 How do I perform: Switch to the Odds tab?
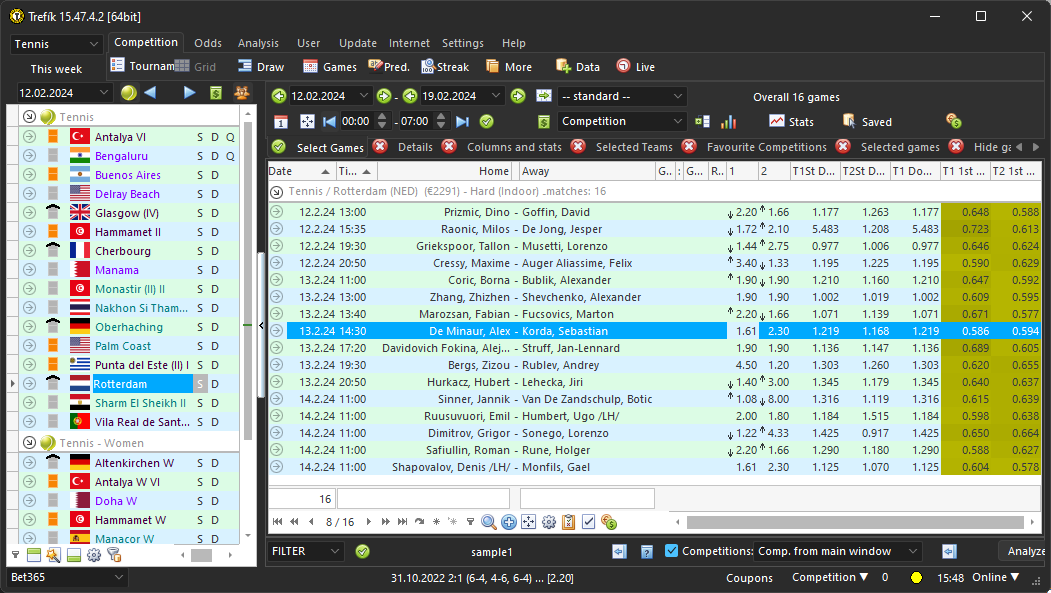click(x=208, y=43)
